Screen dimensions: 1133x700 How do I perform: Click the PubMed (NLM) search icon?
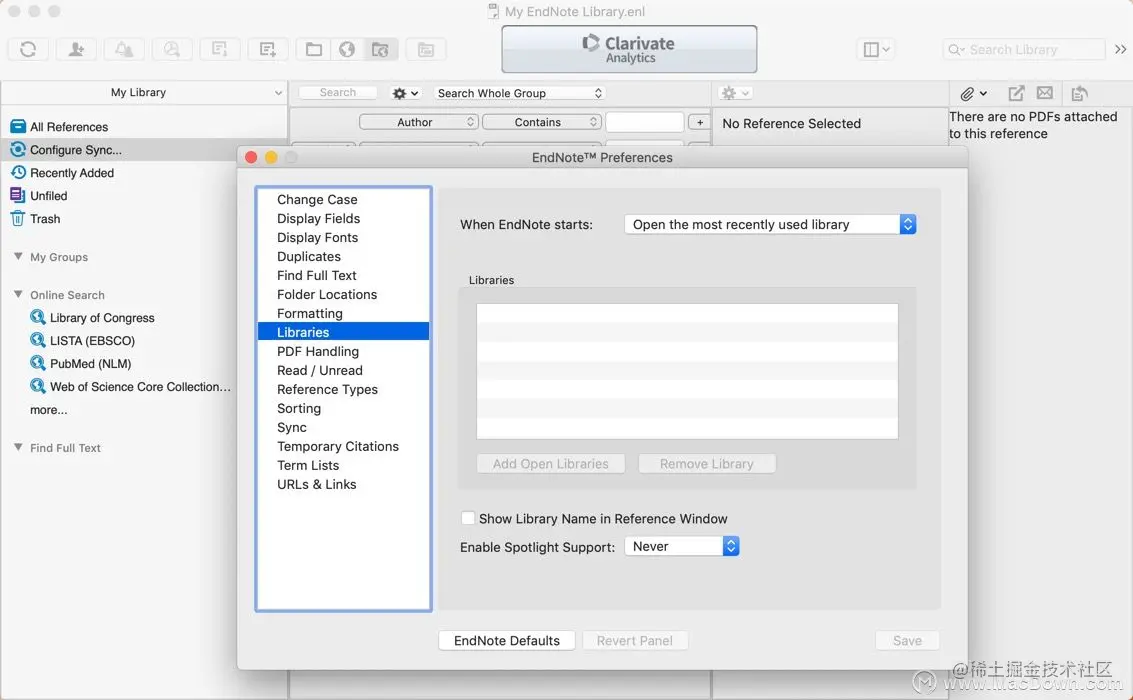pyautogui.click(x=38, y=363)
